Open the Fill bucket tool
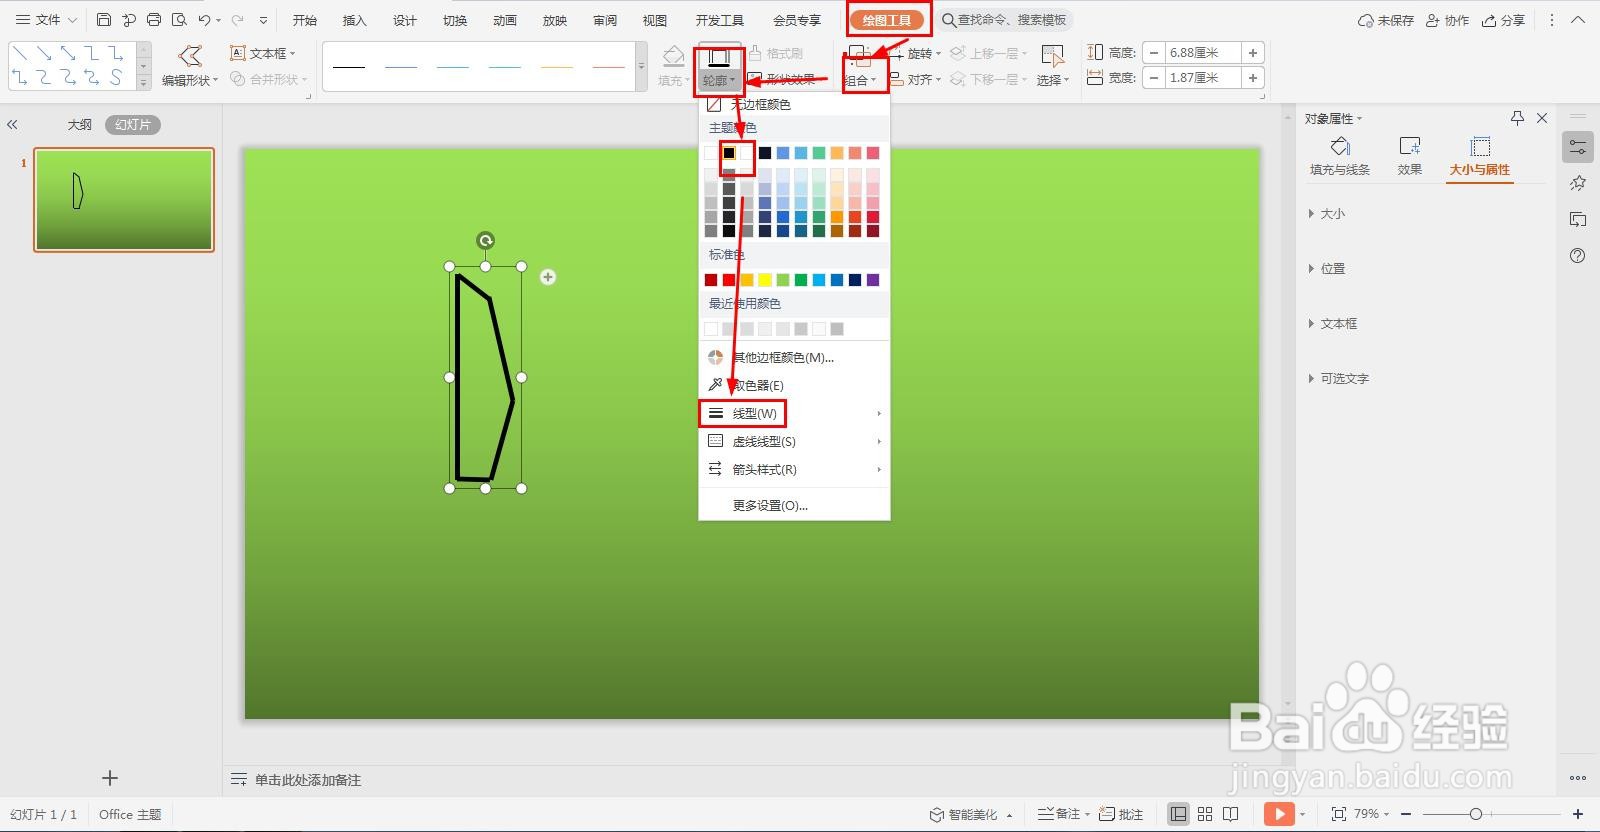Viewport: 1600px width, 832px height. point(673,66)
